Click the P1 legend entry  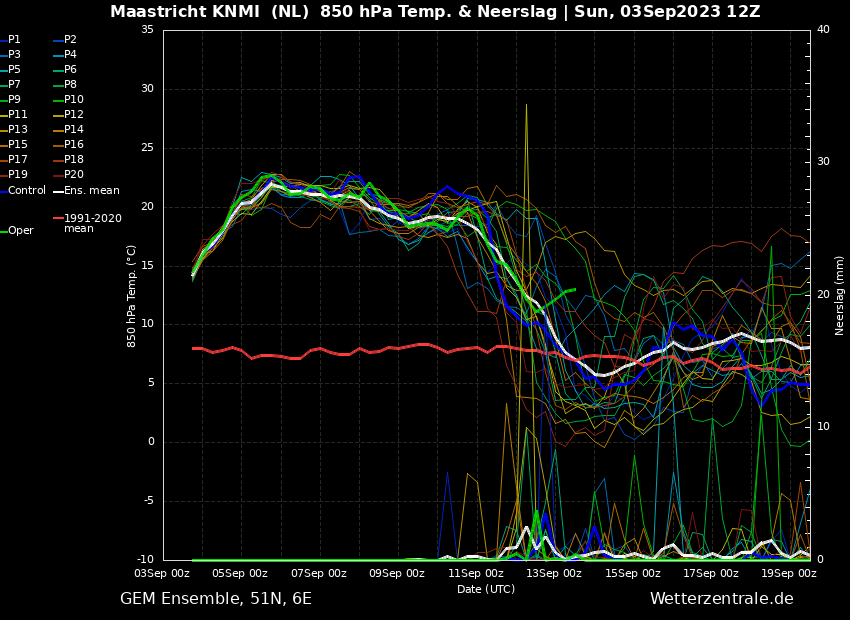point(14,40)
